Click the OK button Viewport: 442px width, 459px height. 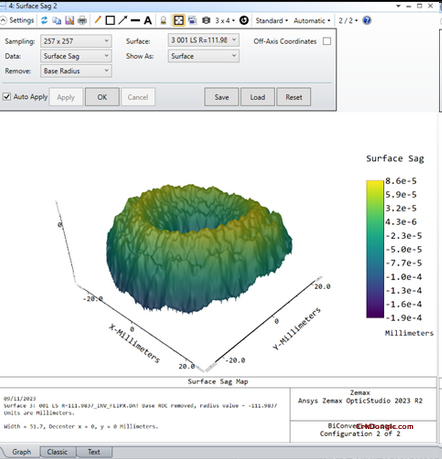[102, 97]
